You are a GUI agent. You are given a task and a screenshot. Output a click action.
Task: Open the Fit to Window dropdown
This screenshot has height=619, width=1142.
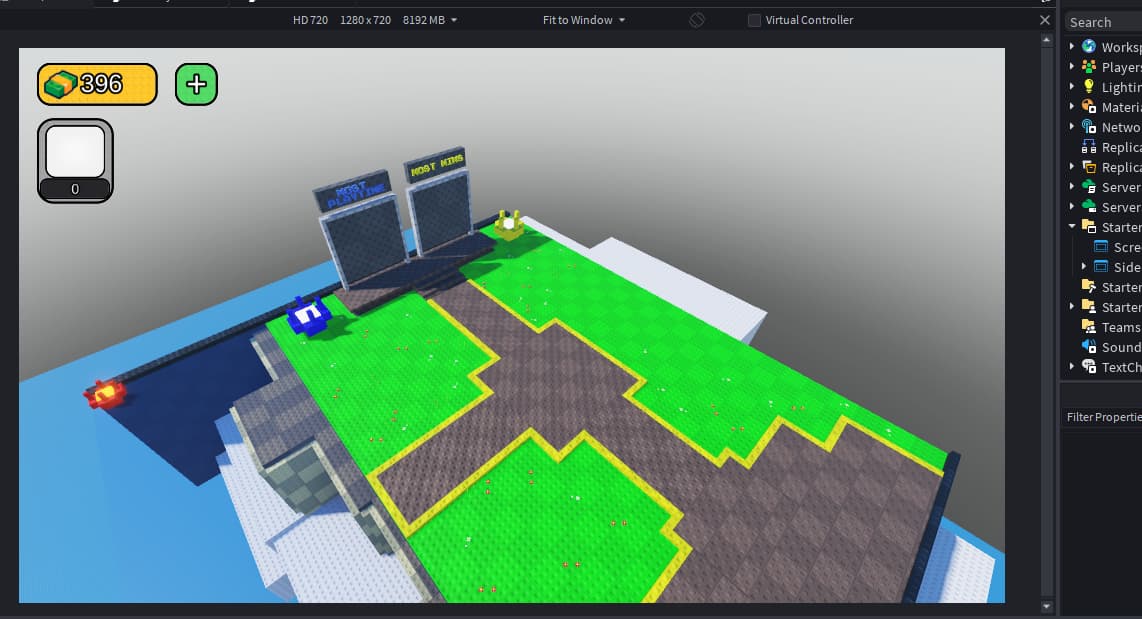coord(583,20)
